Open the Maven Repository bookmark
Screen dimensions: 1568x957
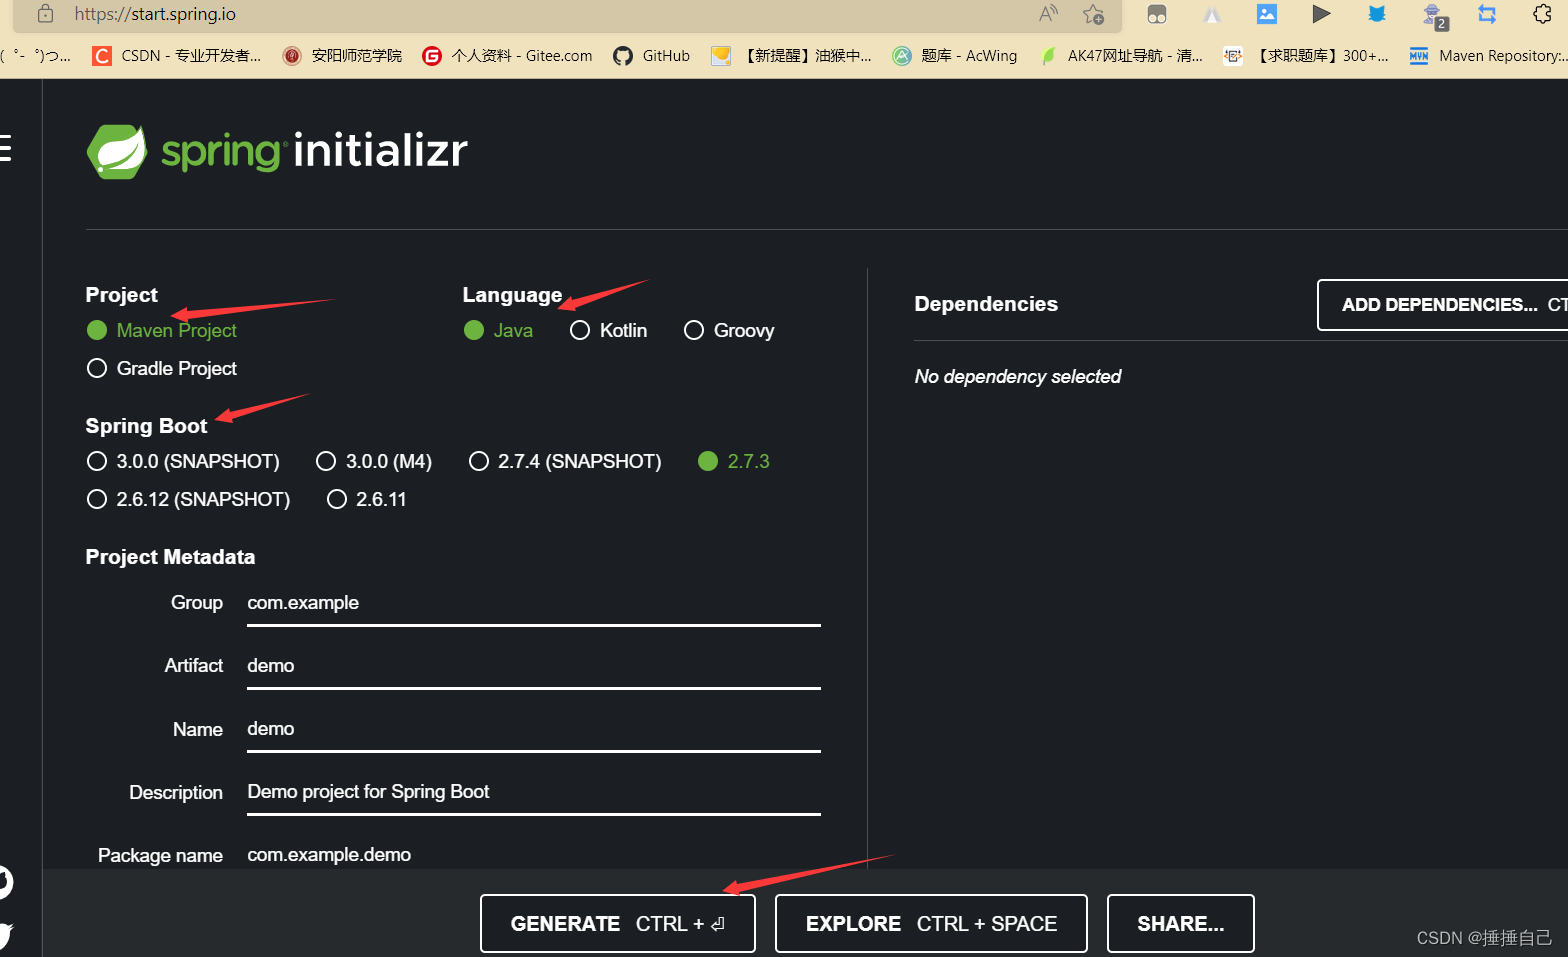click(1488, 56)
